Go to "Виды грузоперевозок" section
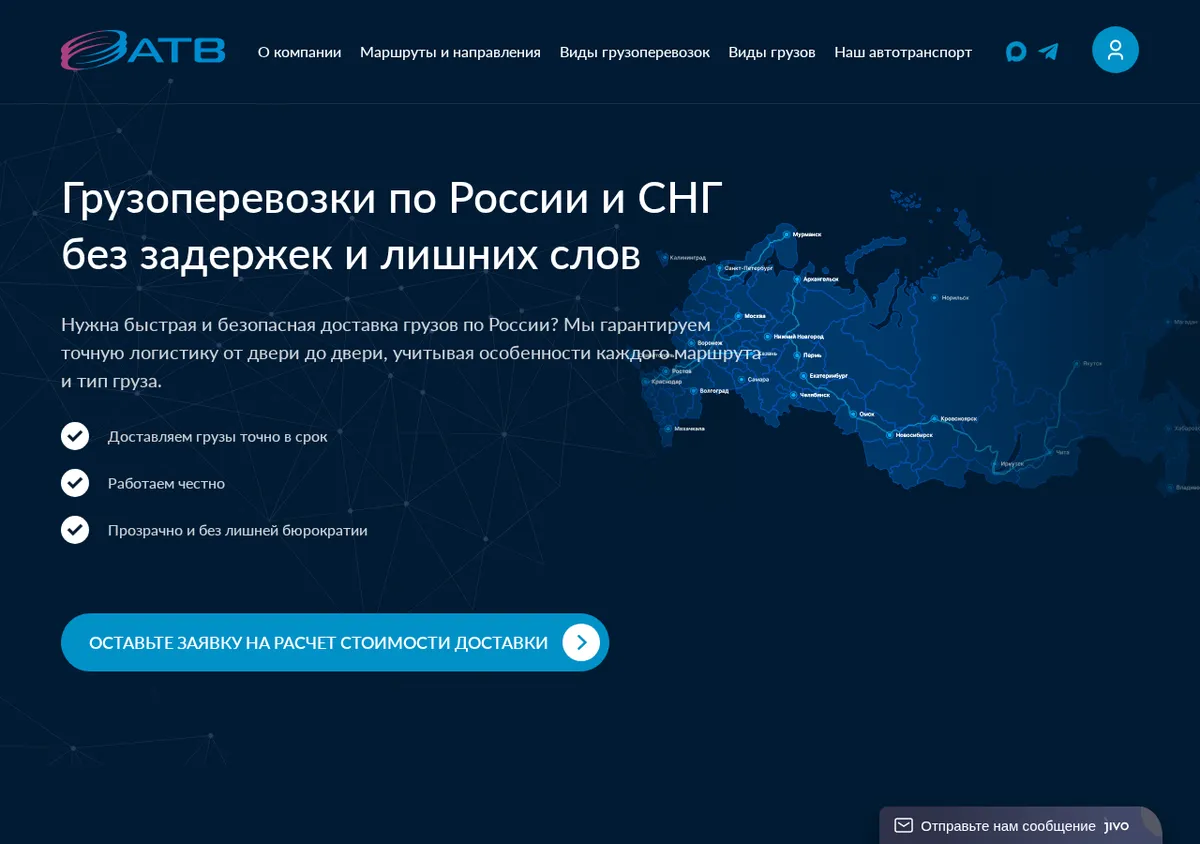The width and height of the screenshot is (1200, 844). 635,52
